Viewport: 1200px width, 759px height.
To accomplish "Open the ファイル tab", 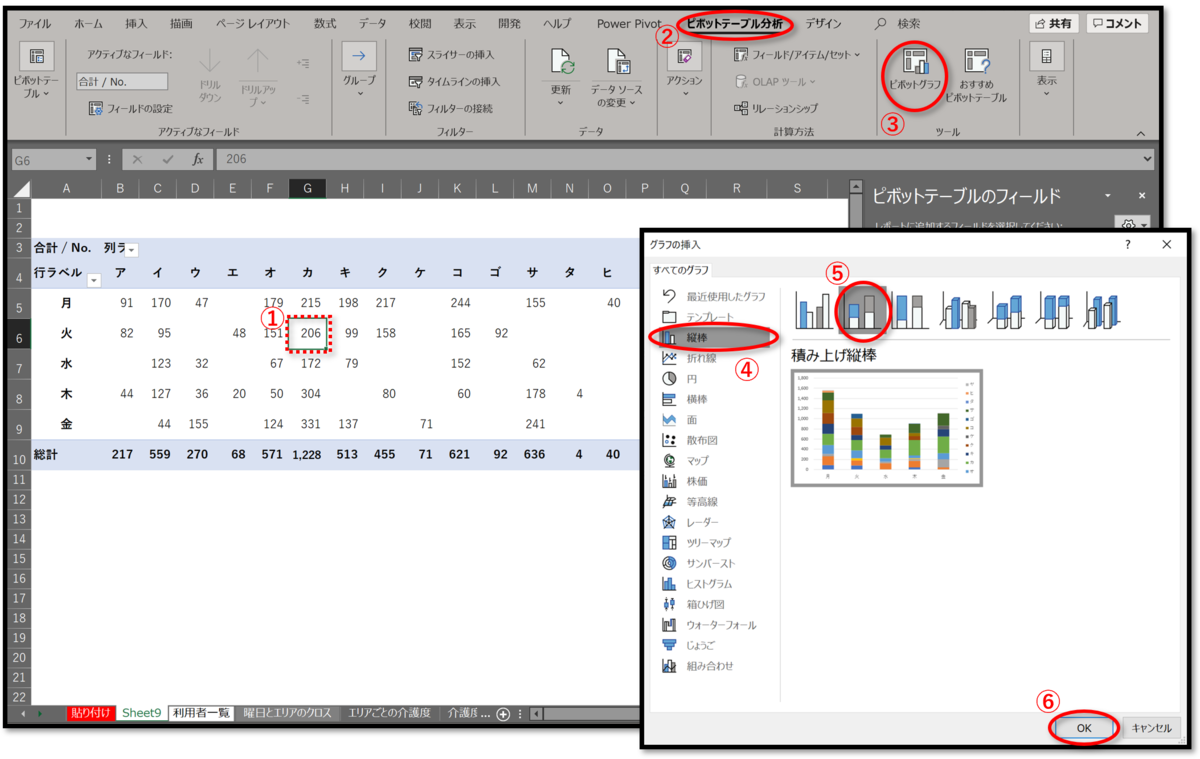I will pyautogui.click(x=35, y=23).
